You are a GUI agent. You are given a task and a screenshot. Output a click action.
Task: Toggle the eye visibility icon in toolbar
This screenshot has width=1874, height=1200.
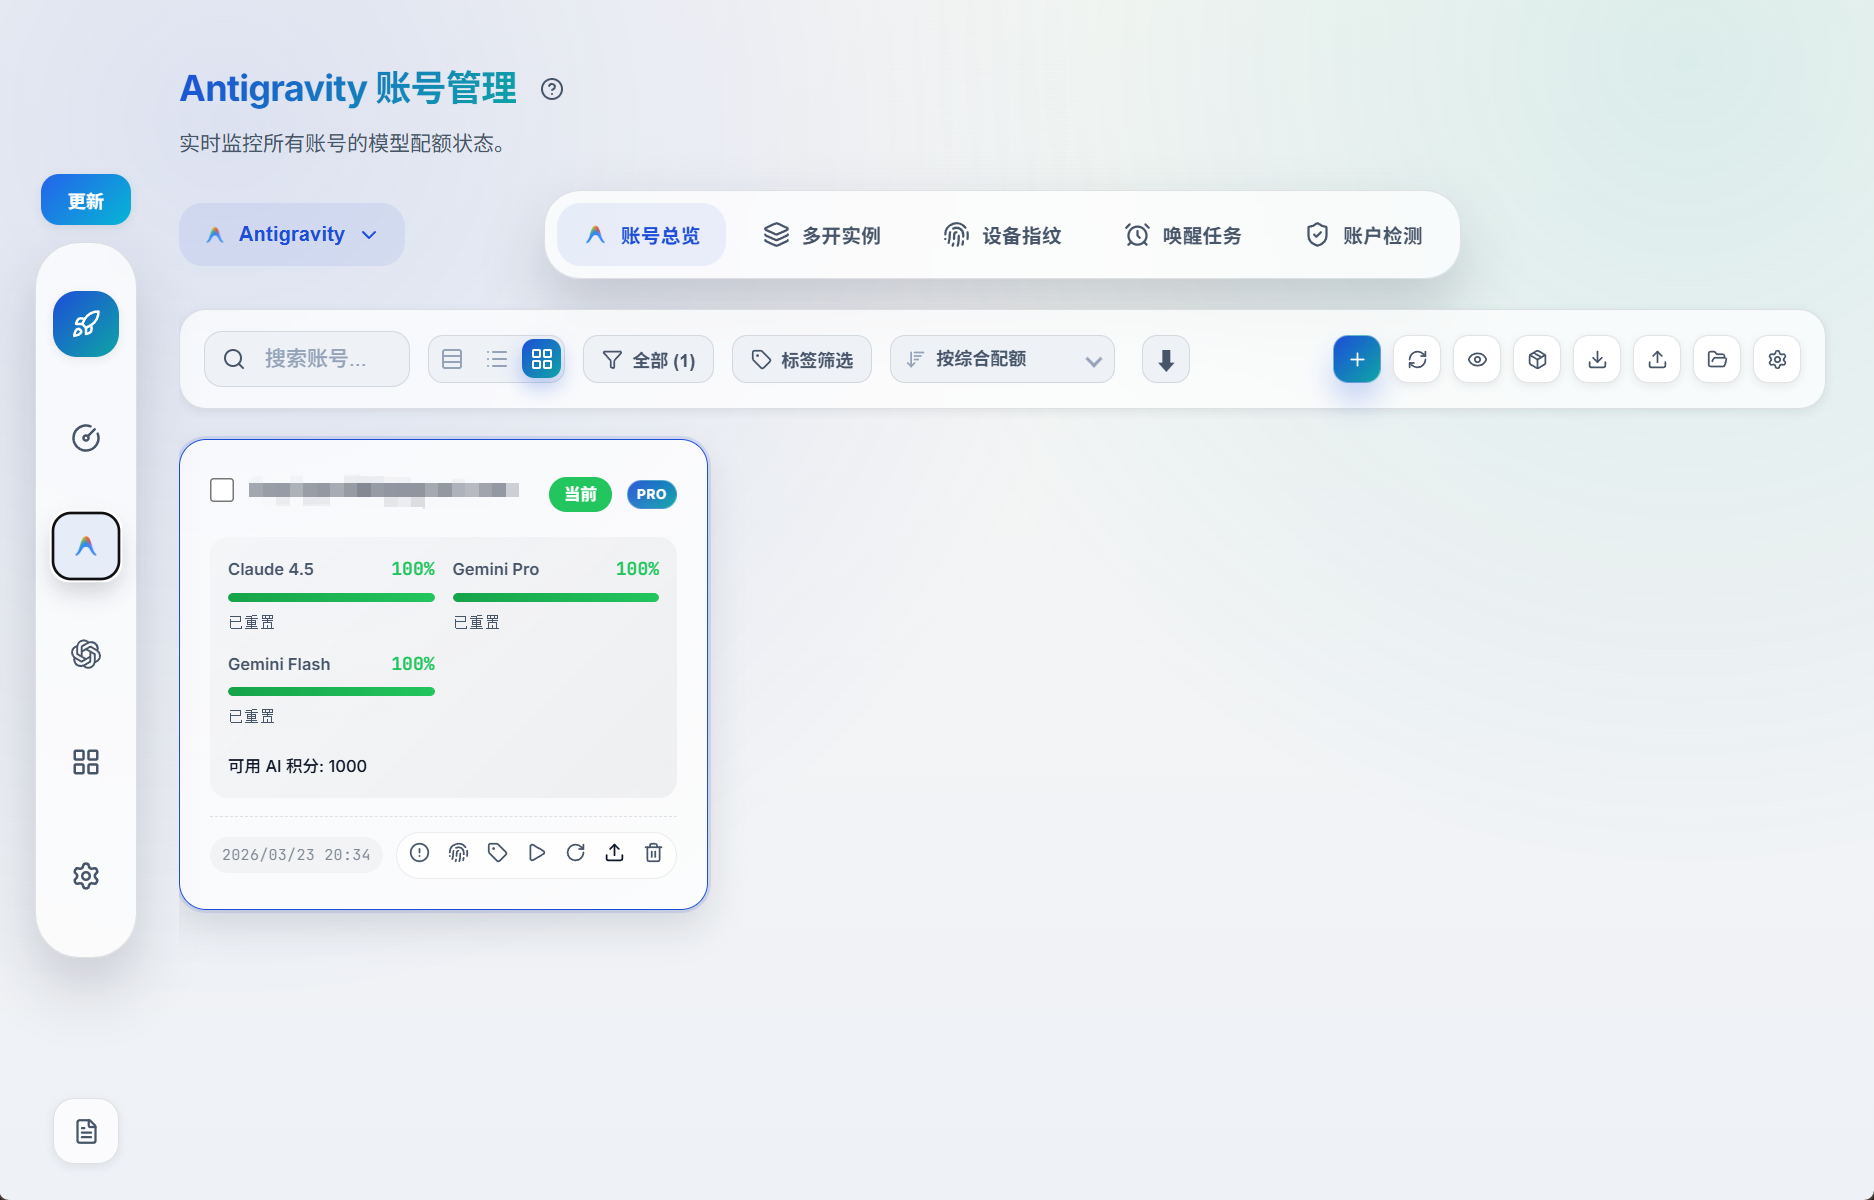pyautogui.click(x=1477, y=360)
